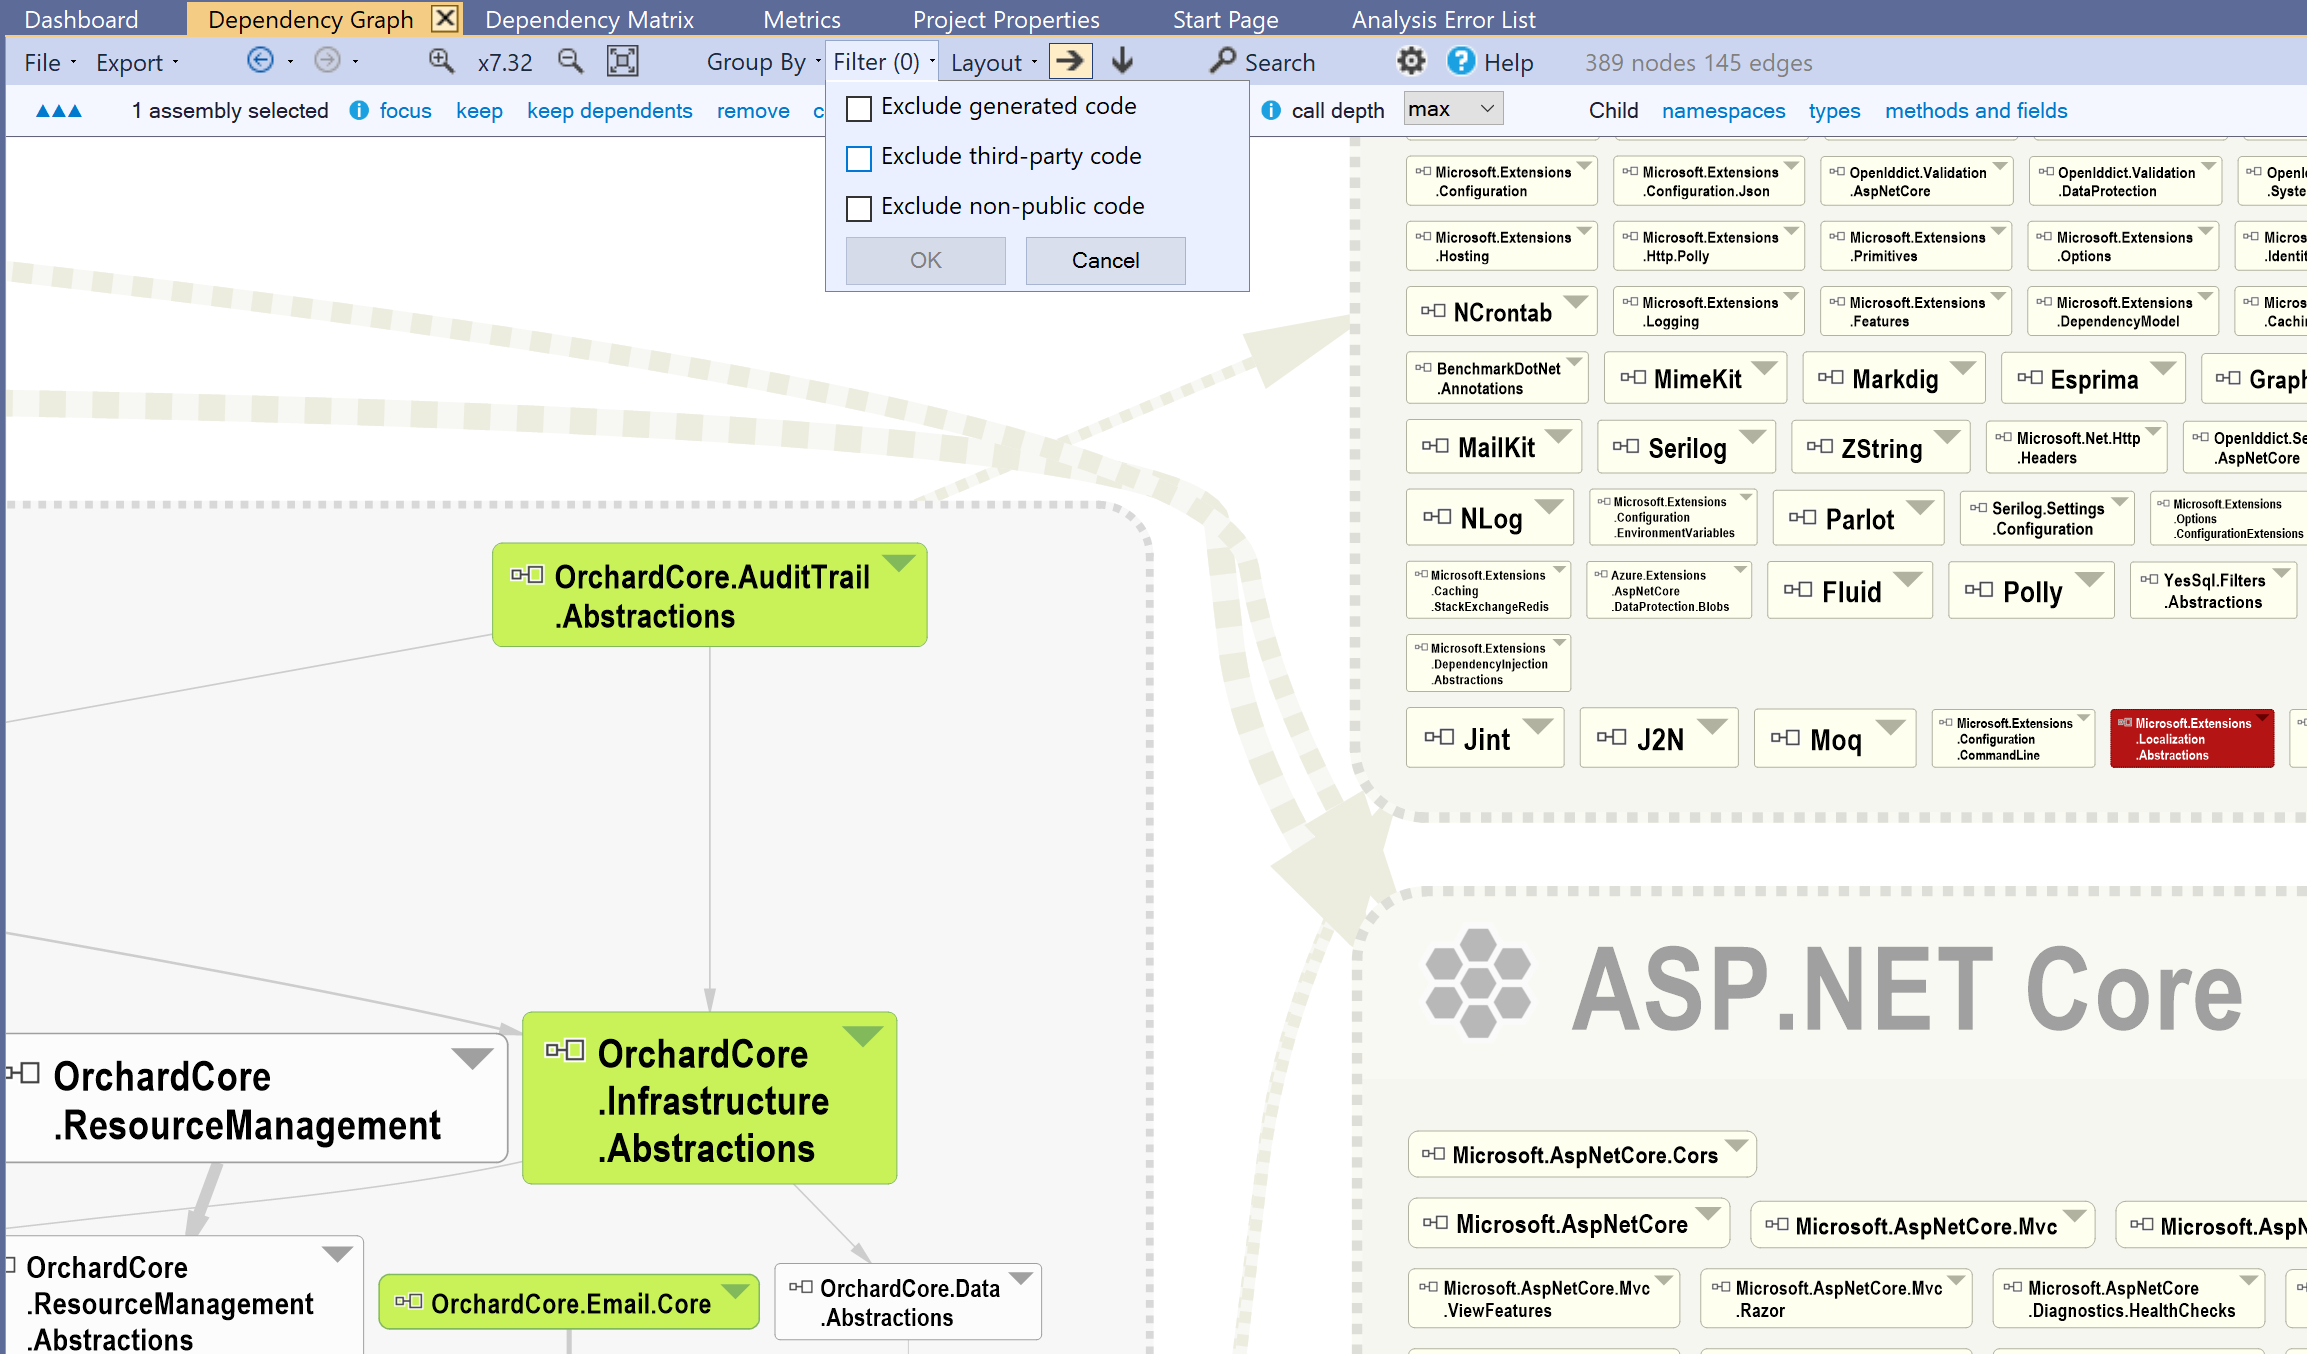Expand the OrchardCore.Infrastructure.Abstractions node arrow

point(862,1036)
